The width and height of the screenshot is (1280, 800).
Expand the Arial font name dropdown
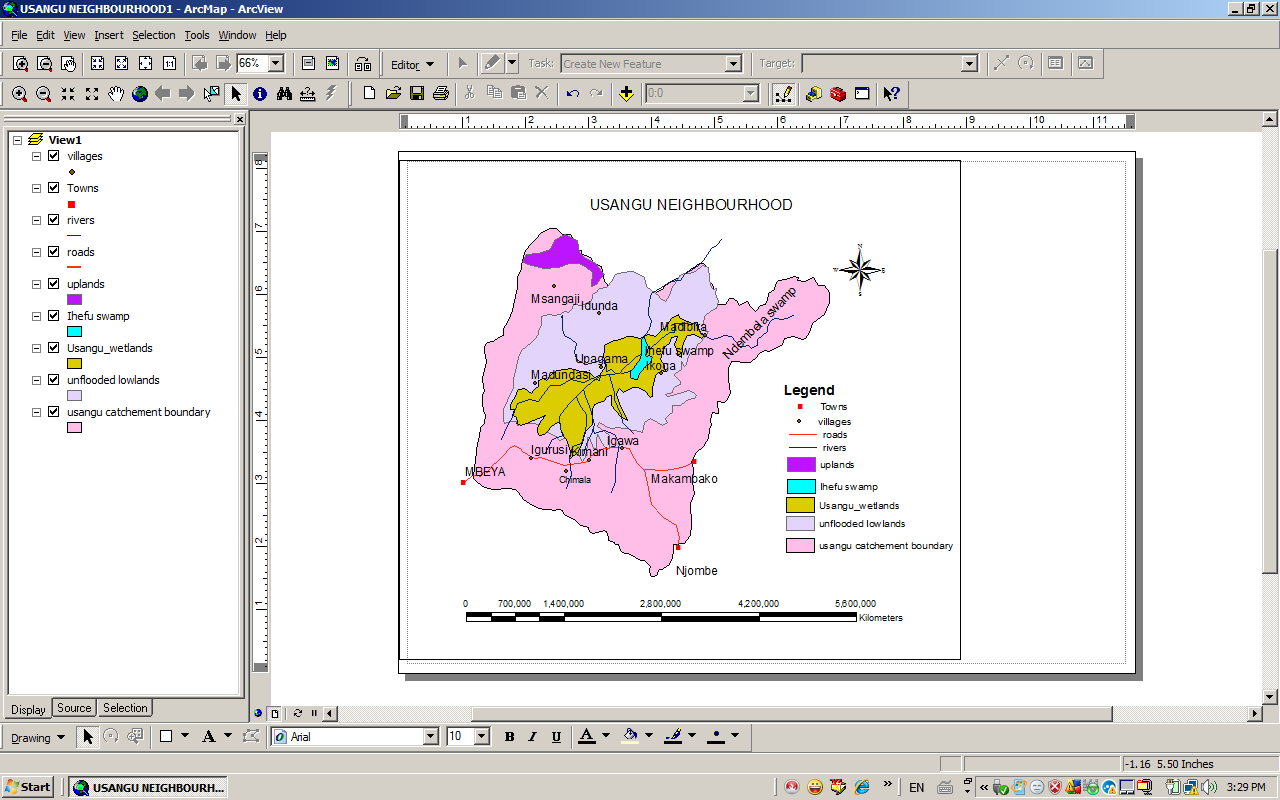pyautogui.click(x=431, y=737)
